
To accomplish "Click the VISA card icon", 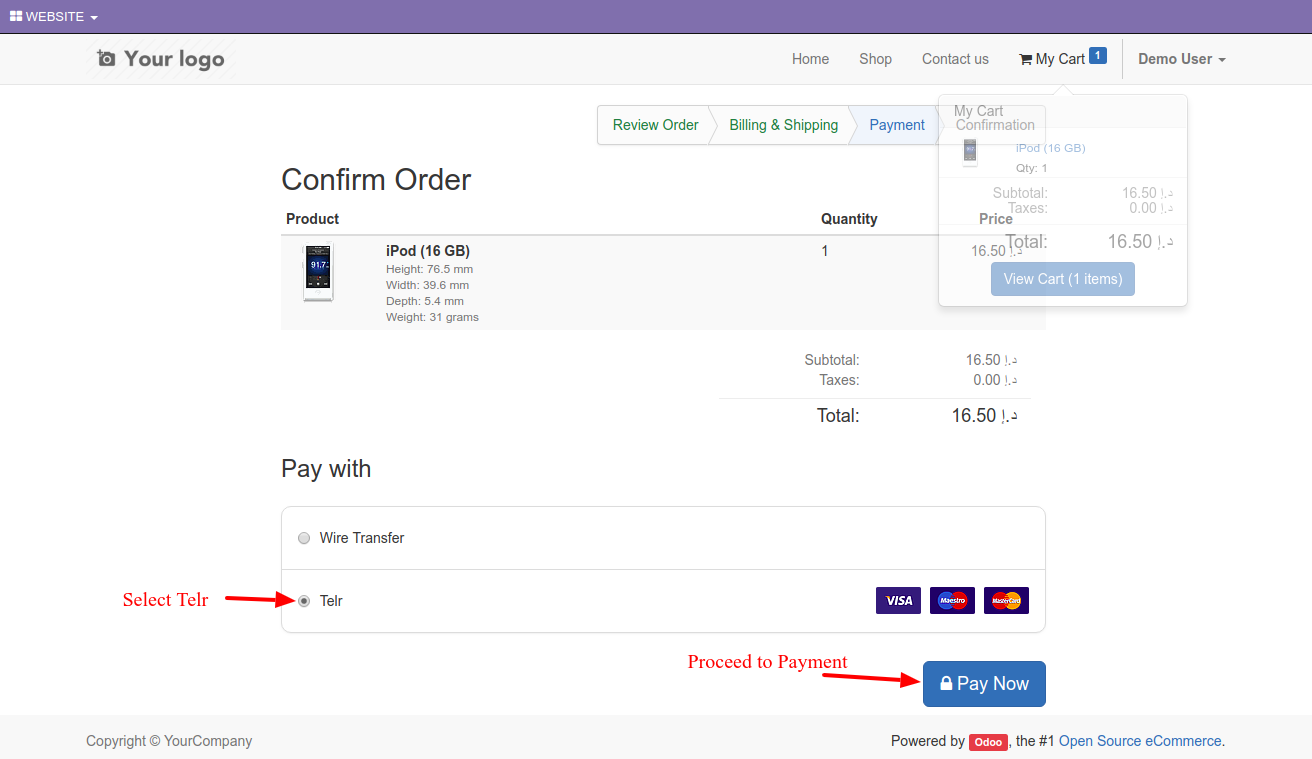I will pyautogui.click(x=898, y=600).
